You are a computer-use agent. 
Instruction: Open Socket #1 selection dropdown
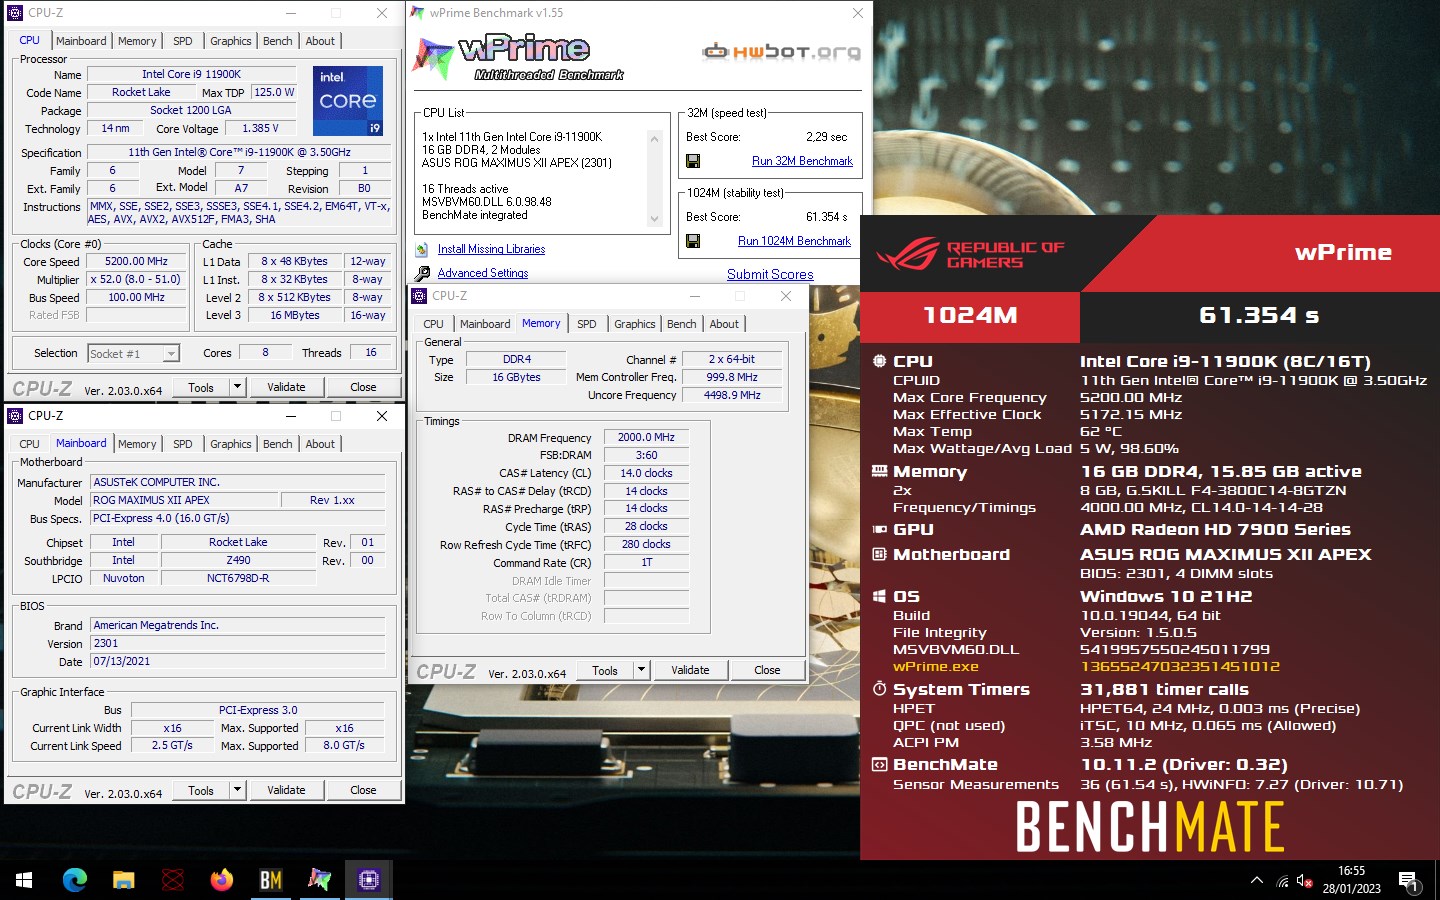point(171,353)
